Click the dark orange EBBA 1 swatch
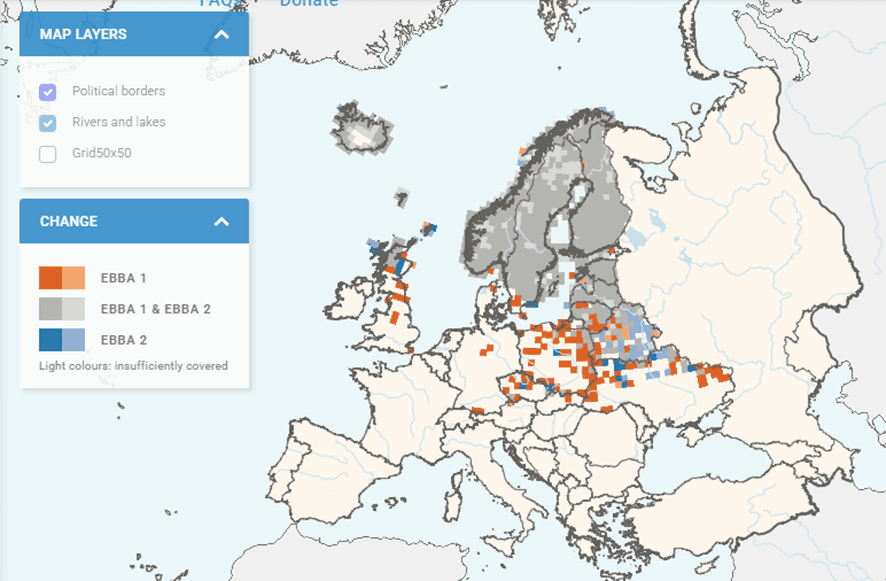Image resolution: width=886 pixels, height=581 pixels. (x=50, y=278)
